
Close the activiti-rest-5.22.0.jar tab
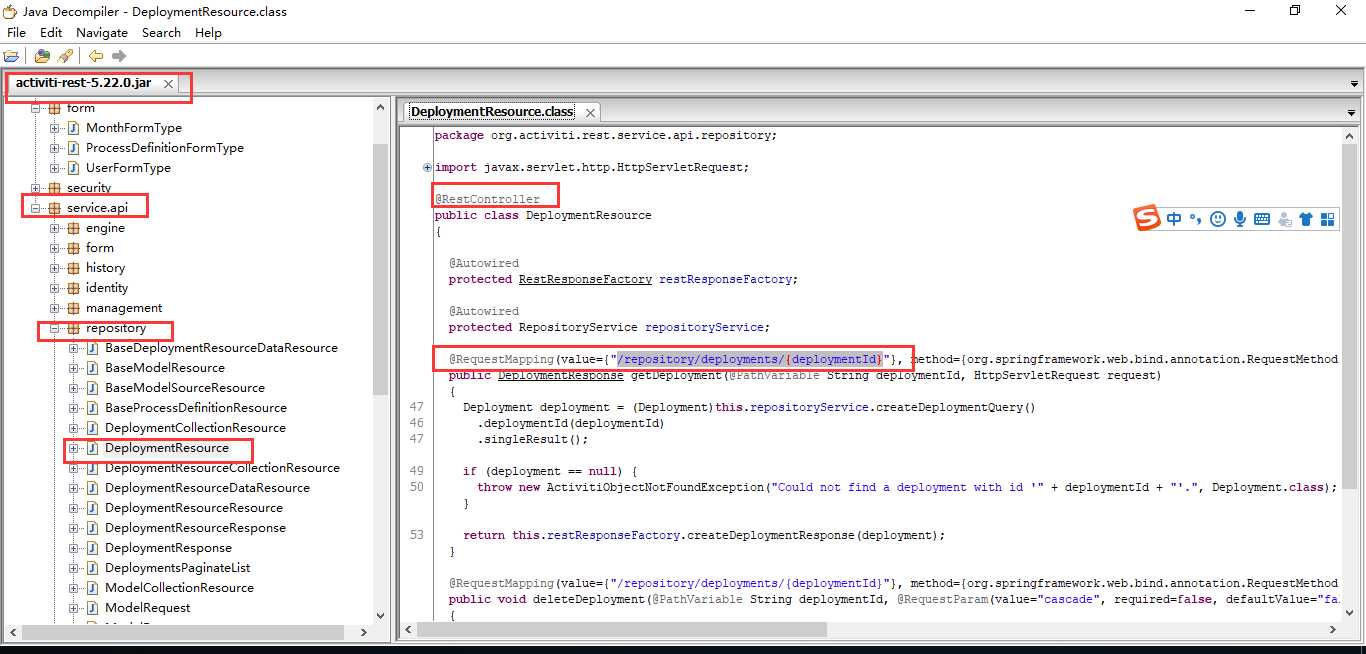(x=168, y=84)
